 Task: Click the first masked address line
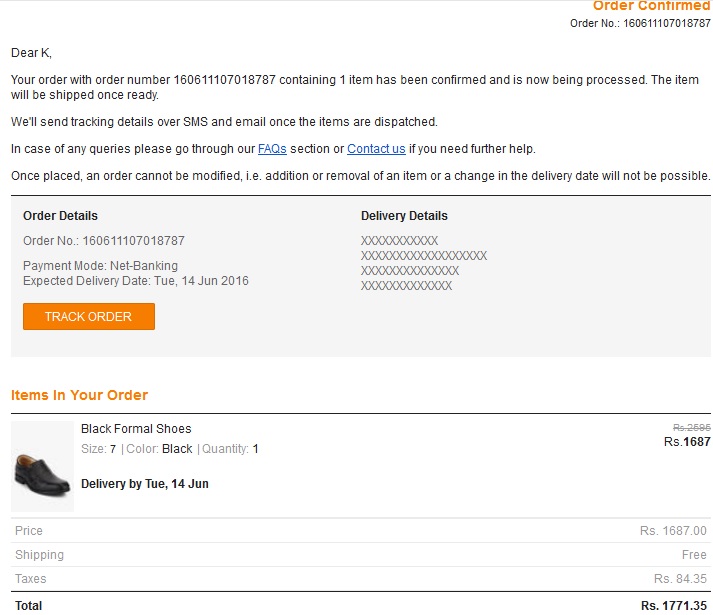[x=399, y=241]
